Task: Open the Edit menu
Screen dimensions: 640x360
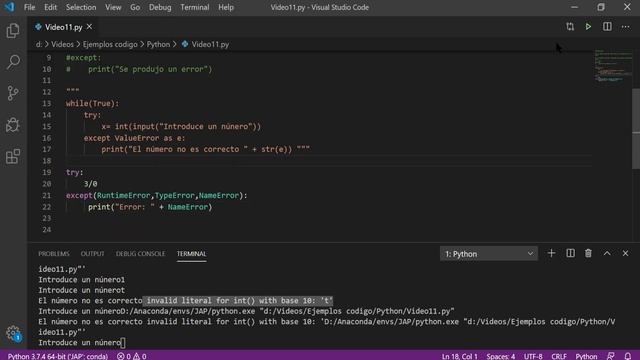Action: click(50, 7)
